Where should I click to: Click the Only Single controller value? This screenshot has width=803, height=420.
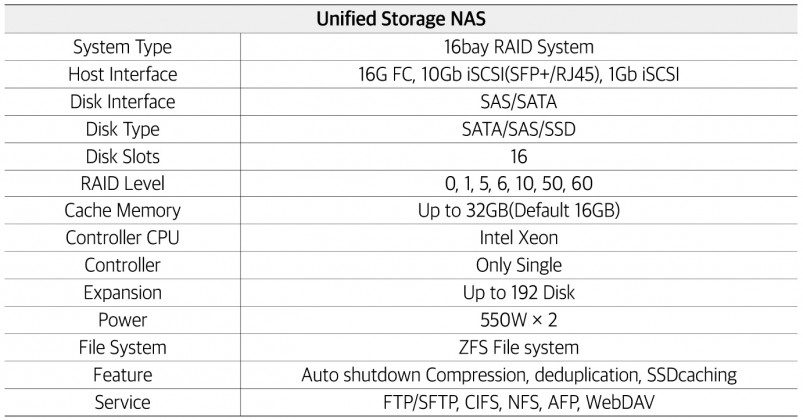pyautogui.click(x=518, y=265)
